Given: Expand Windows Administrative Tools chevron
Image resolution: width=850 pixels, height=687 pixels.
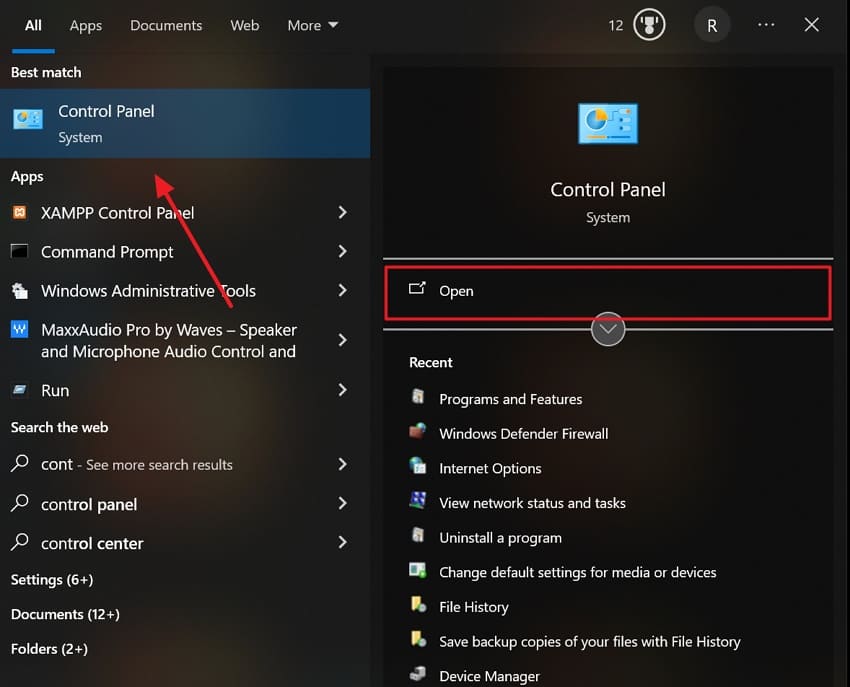Looking at the screenshot, I should coord(342,291).
